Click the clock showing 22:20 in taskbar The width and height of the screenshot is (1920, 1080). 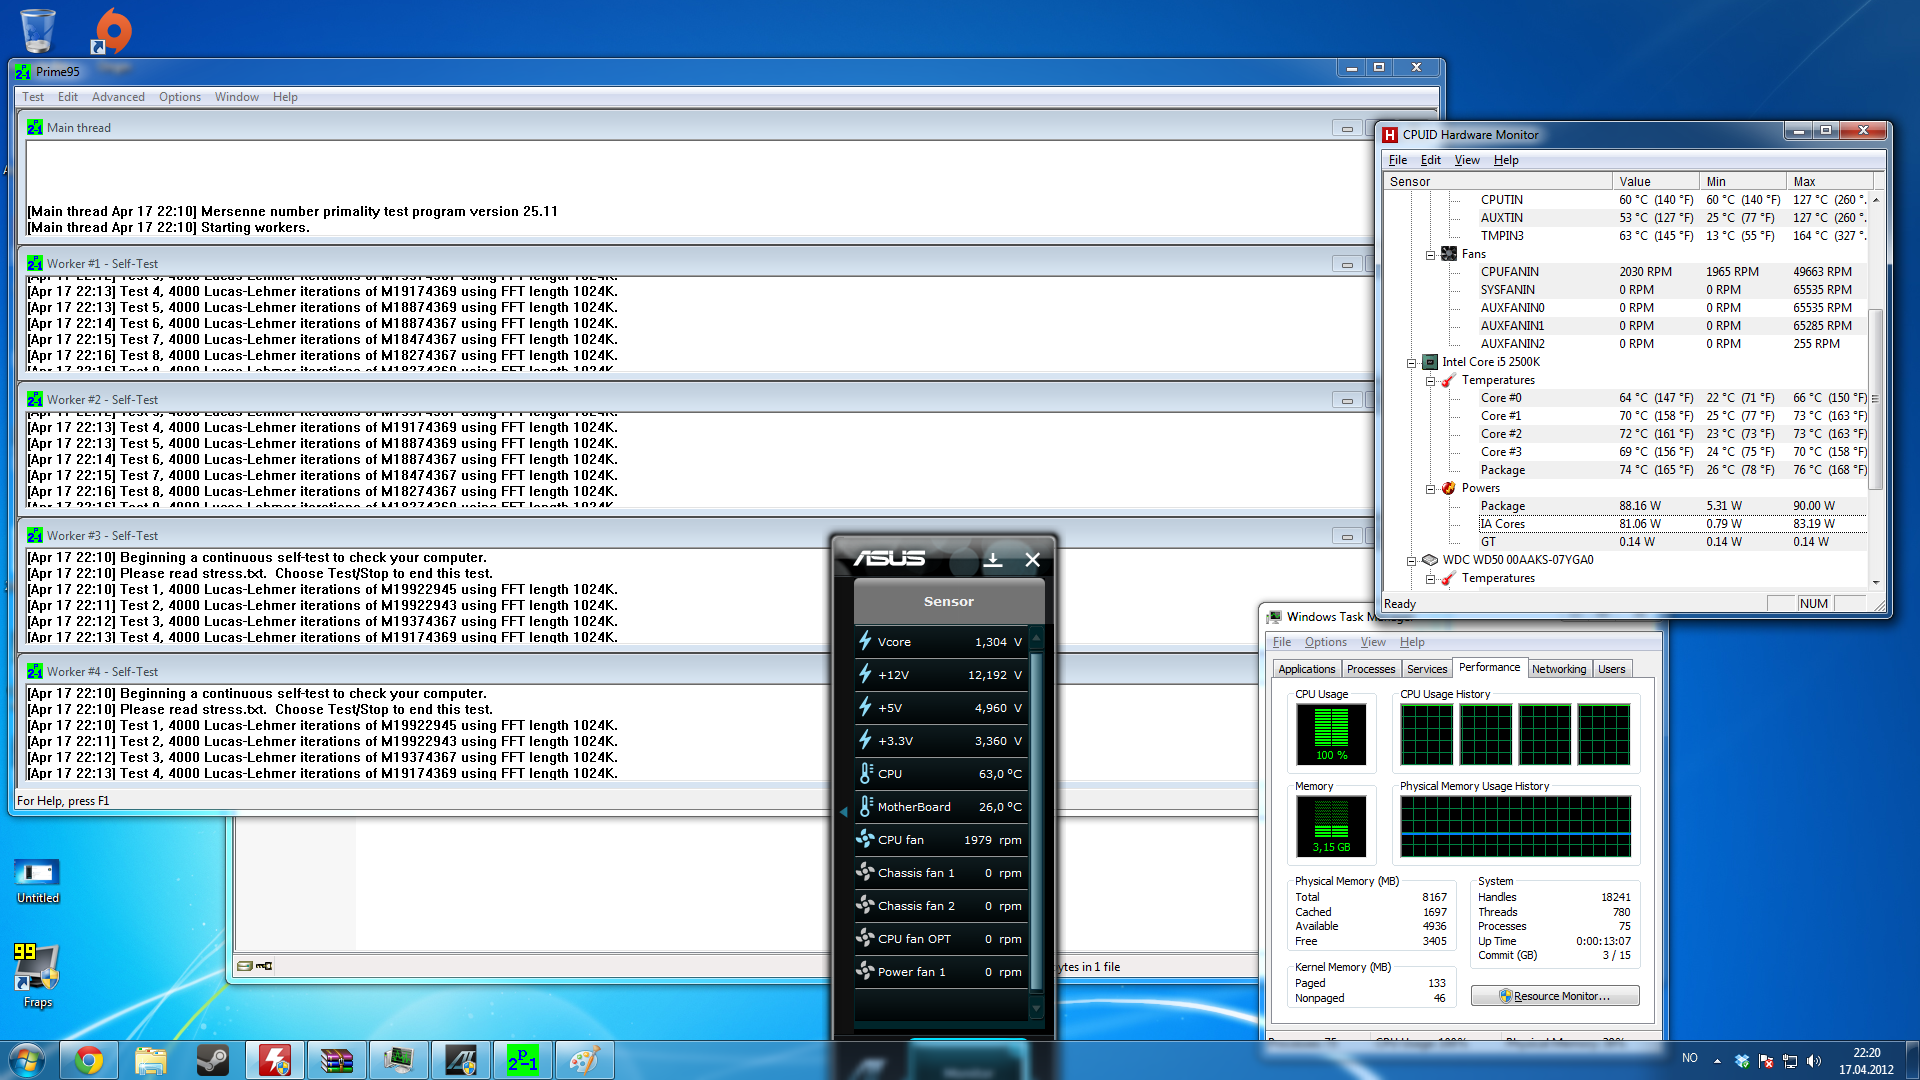point(1866,1061)
